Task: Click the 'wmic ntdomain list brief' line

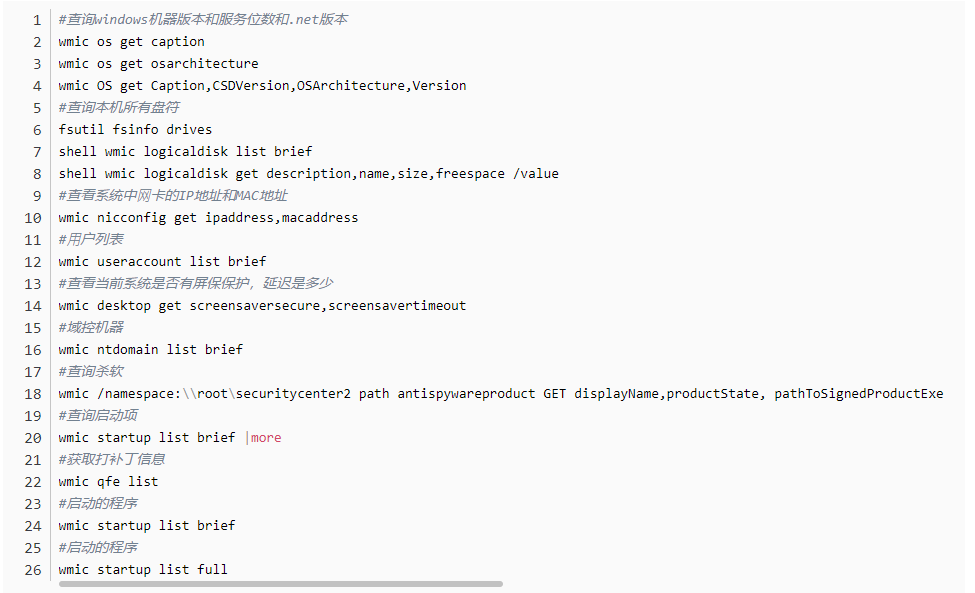Action: tap(150, 349)
